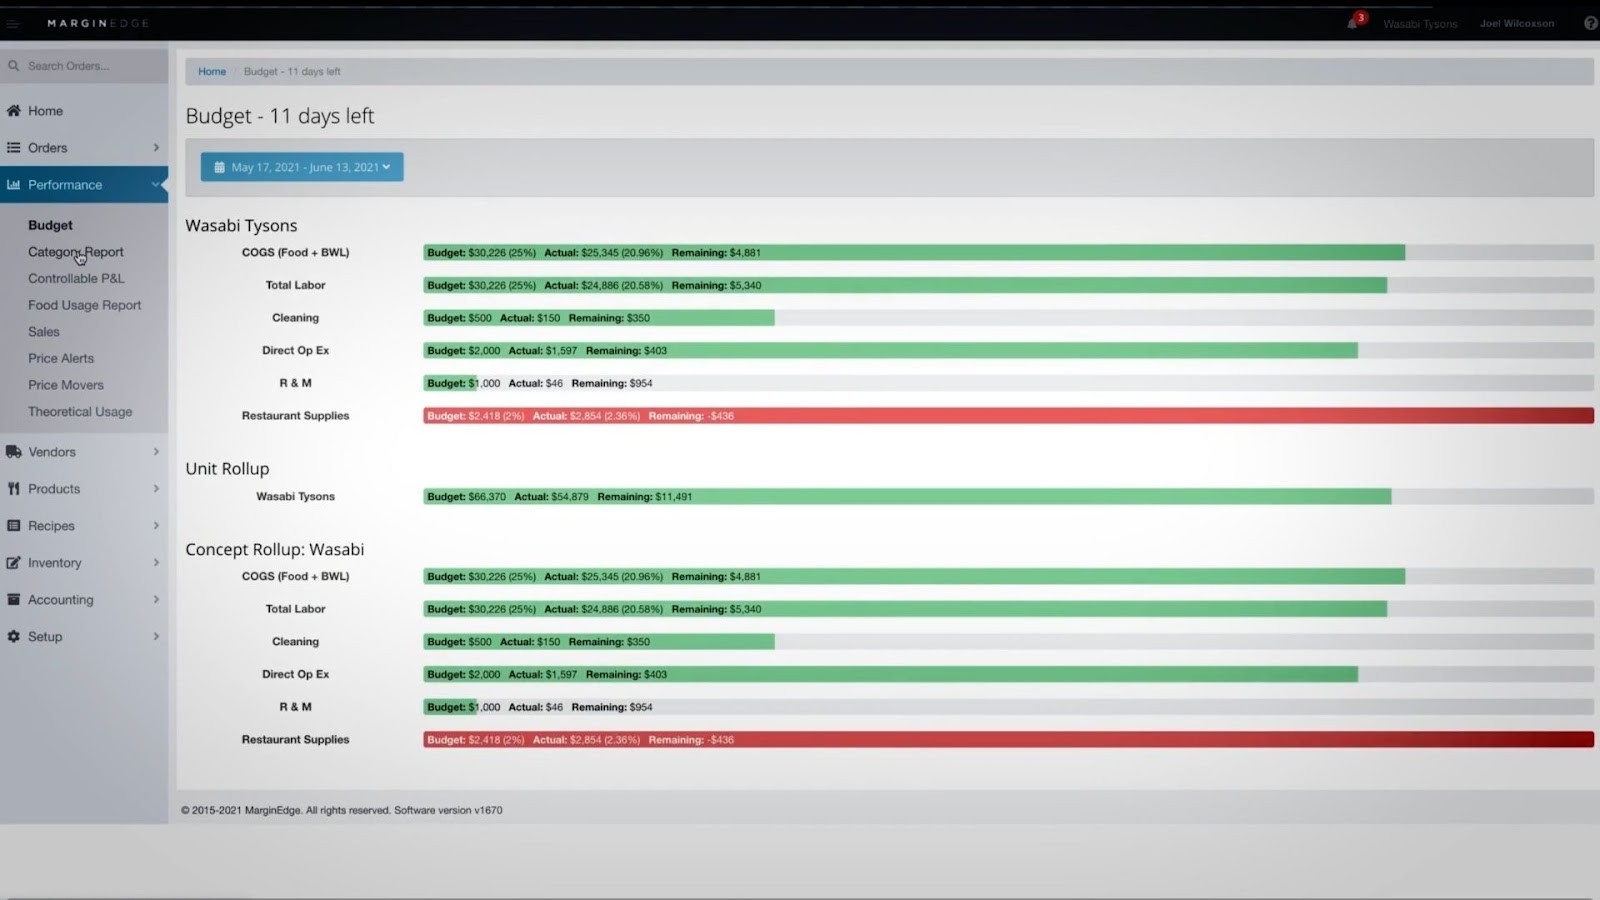
Task: Open the May 17 - June 13 date picker
Action: [x=301, y=167]
